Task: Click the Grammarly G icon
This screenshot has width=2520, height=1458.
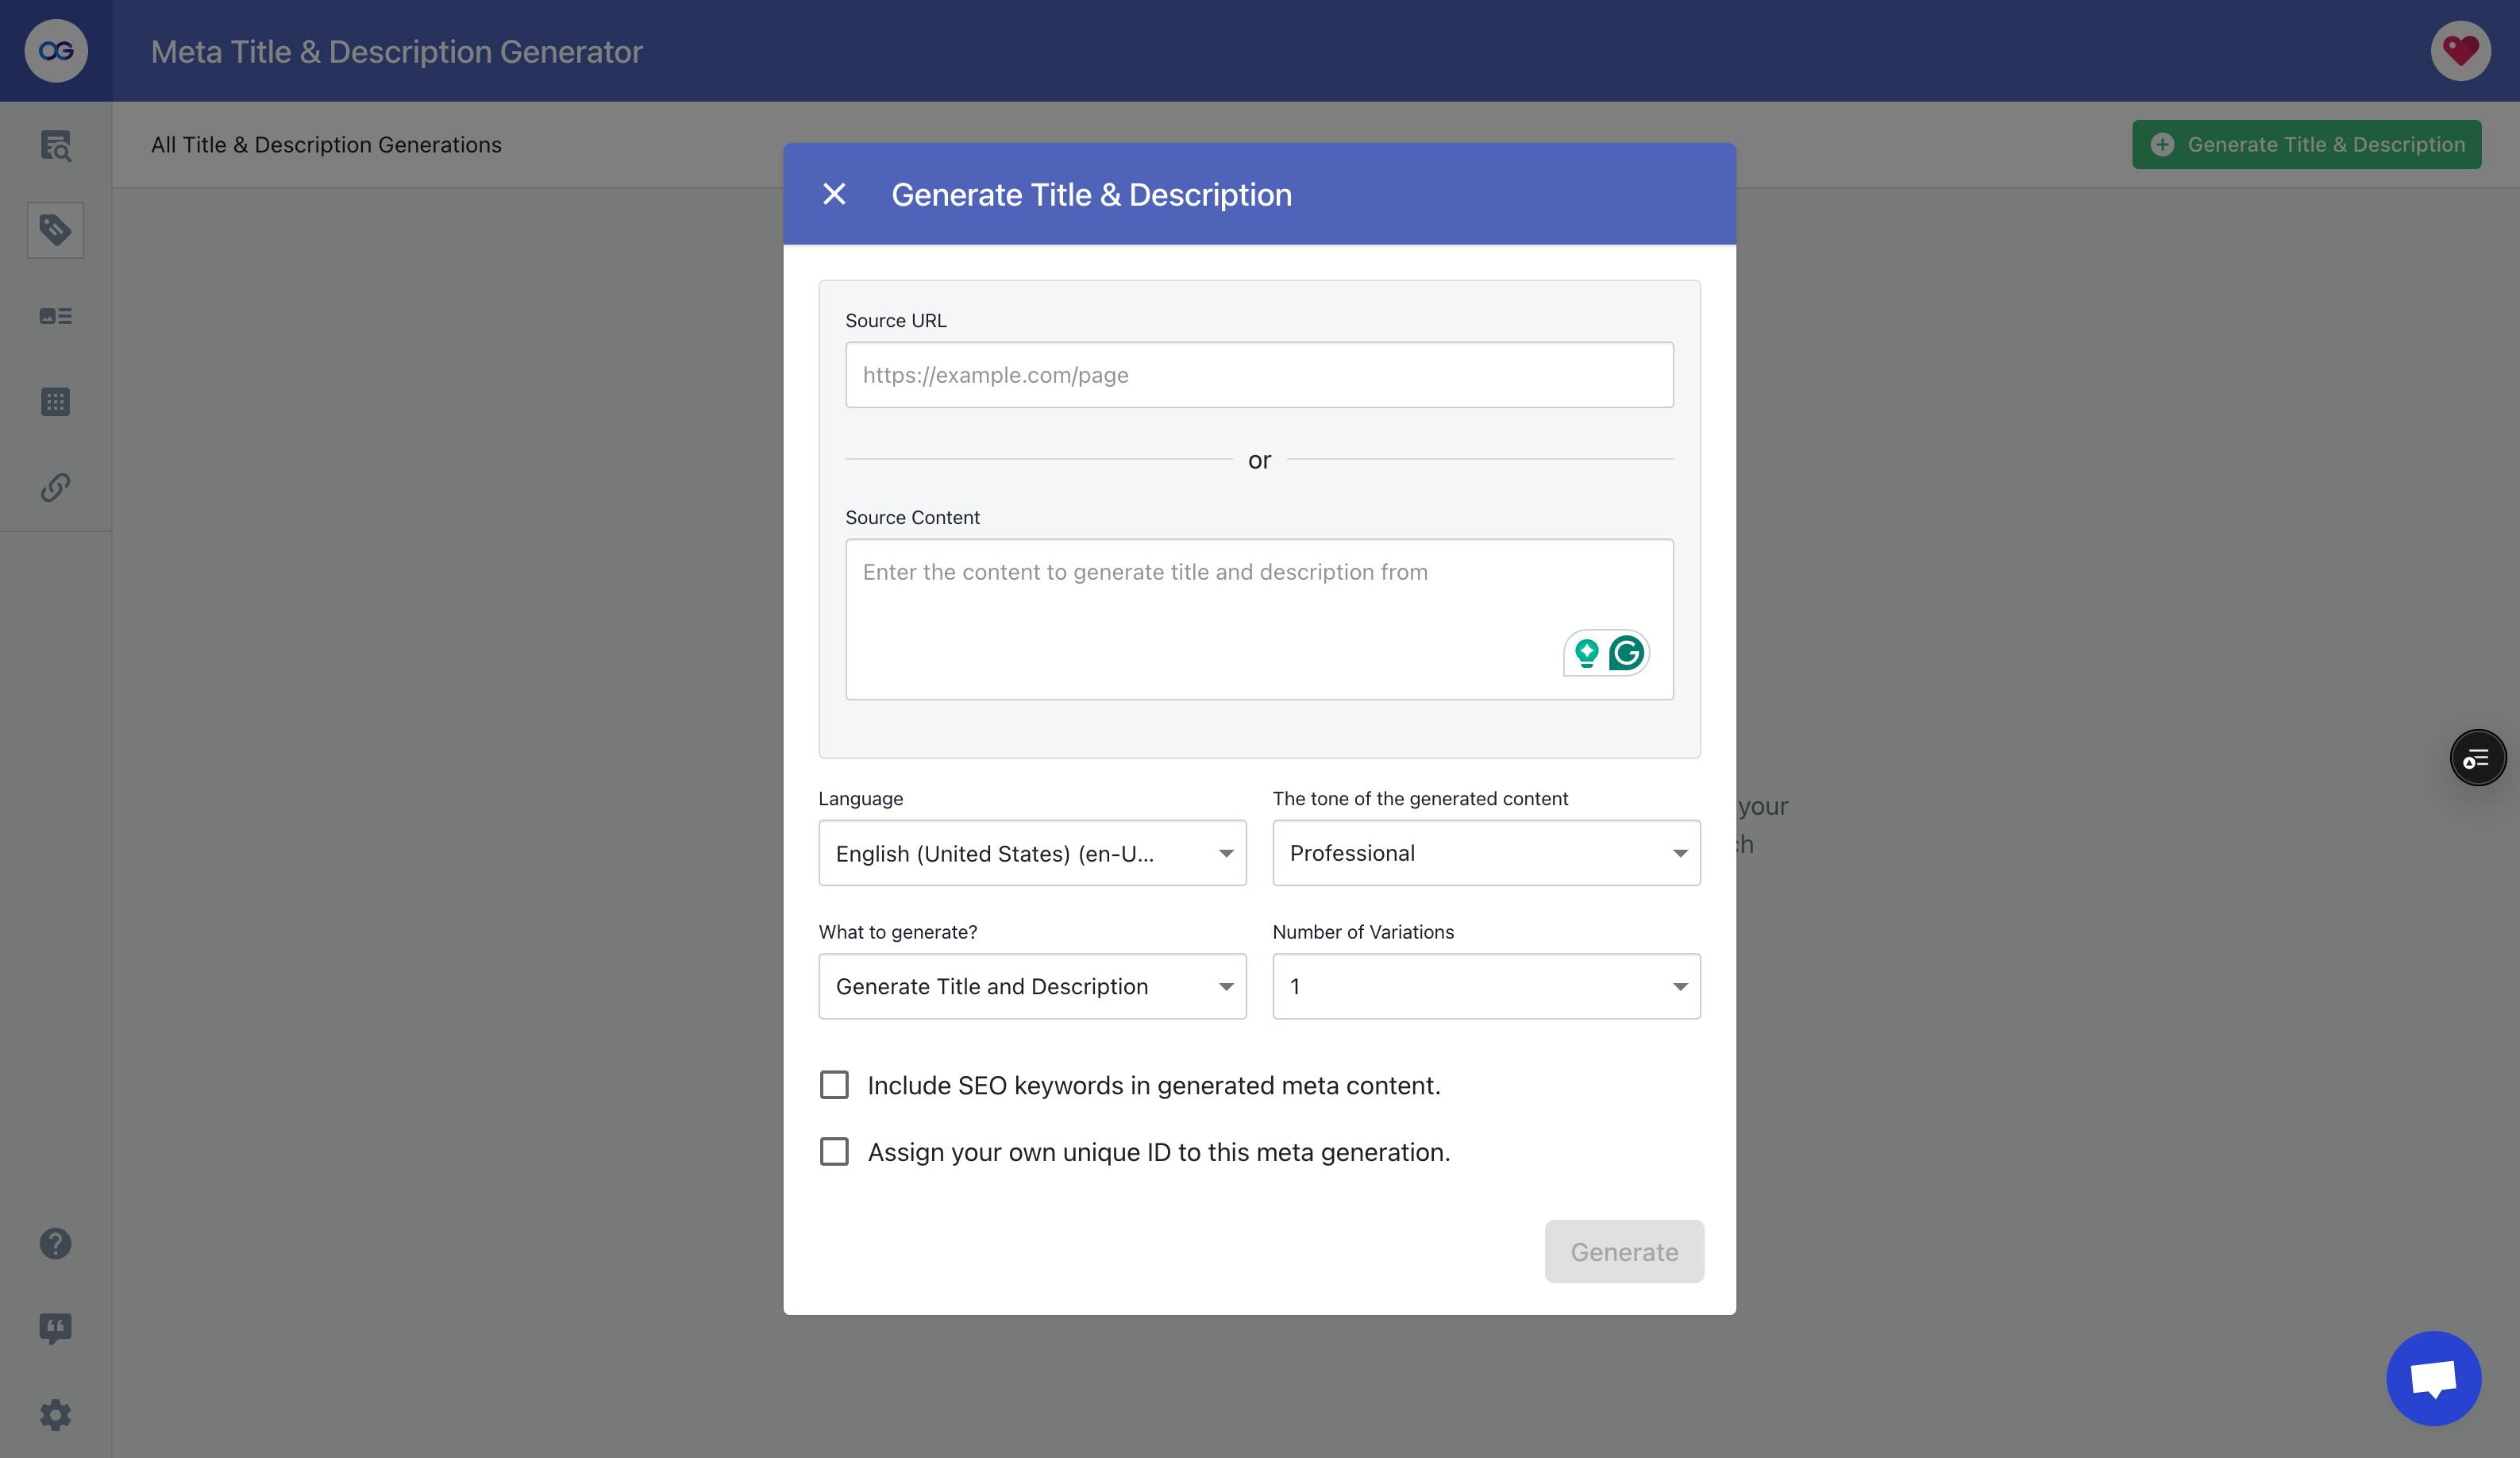Action: 1627,653
